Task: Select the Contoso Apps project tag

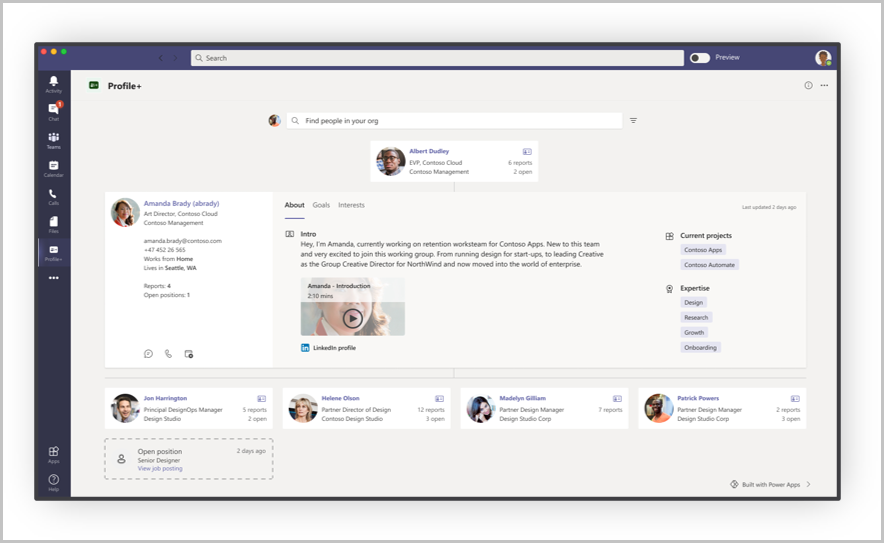Action: (x=703, y=250)
